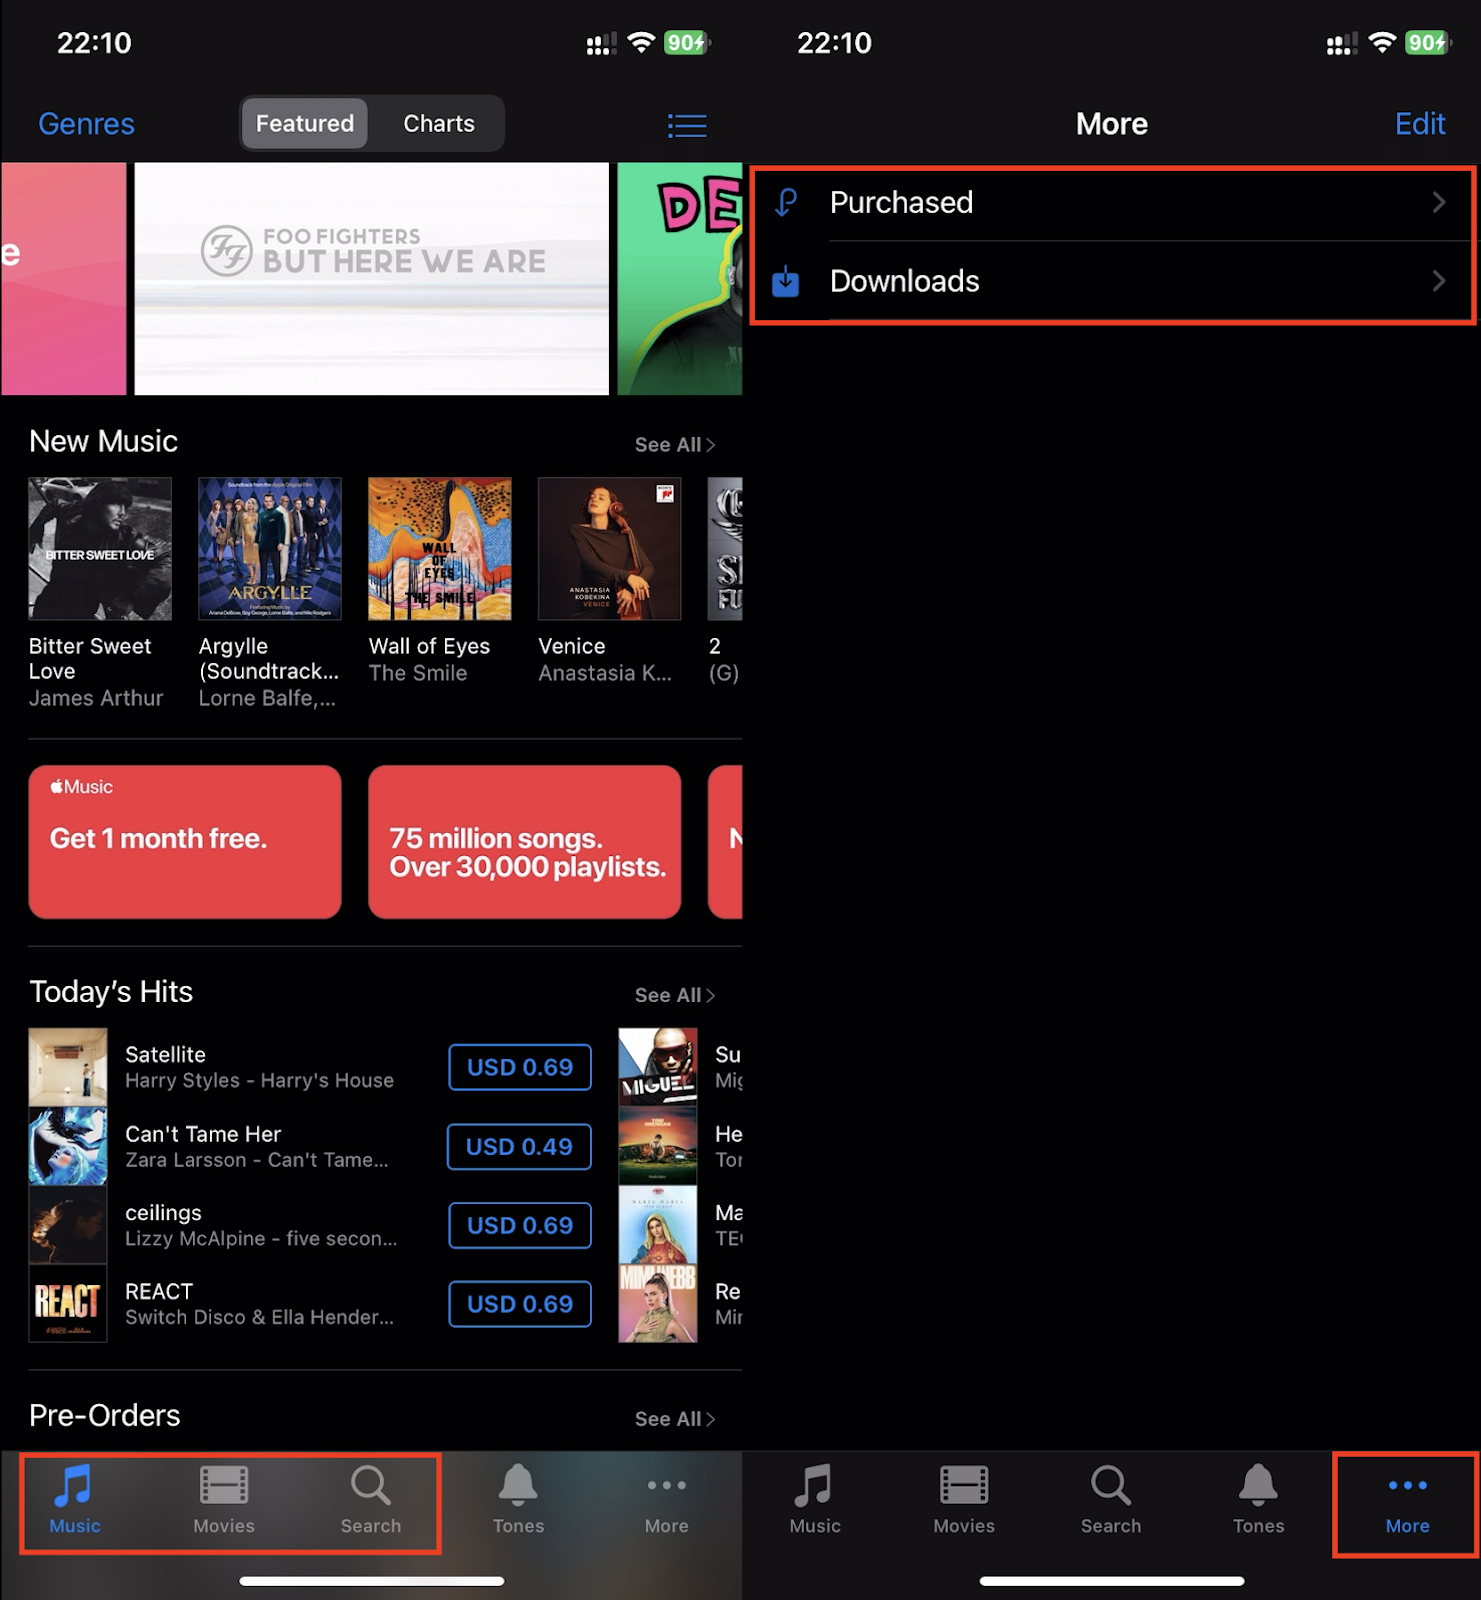Open the Tones tab on the left screen
Viewport: 1481px width, 1600px height.
point(518,1500)
